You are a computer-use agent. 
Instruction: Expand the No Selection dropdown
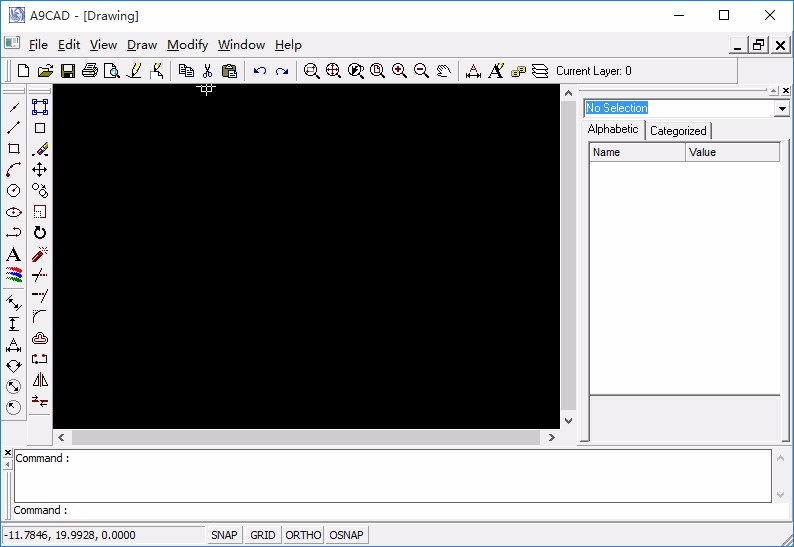pos(782,108)
